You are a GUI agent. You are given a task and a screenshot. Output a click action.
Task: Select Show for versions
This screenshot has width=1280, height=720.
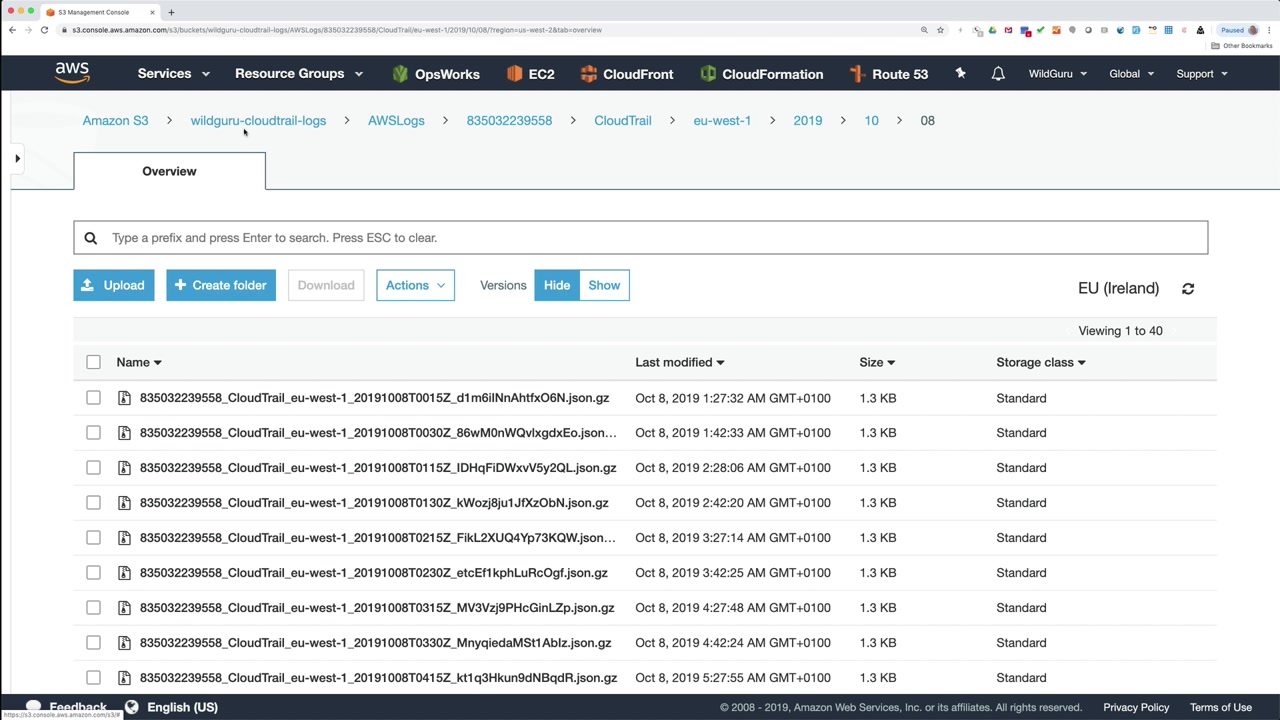tap(604, 285)
